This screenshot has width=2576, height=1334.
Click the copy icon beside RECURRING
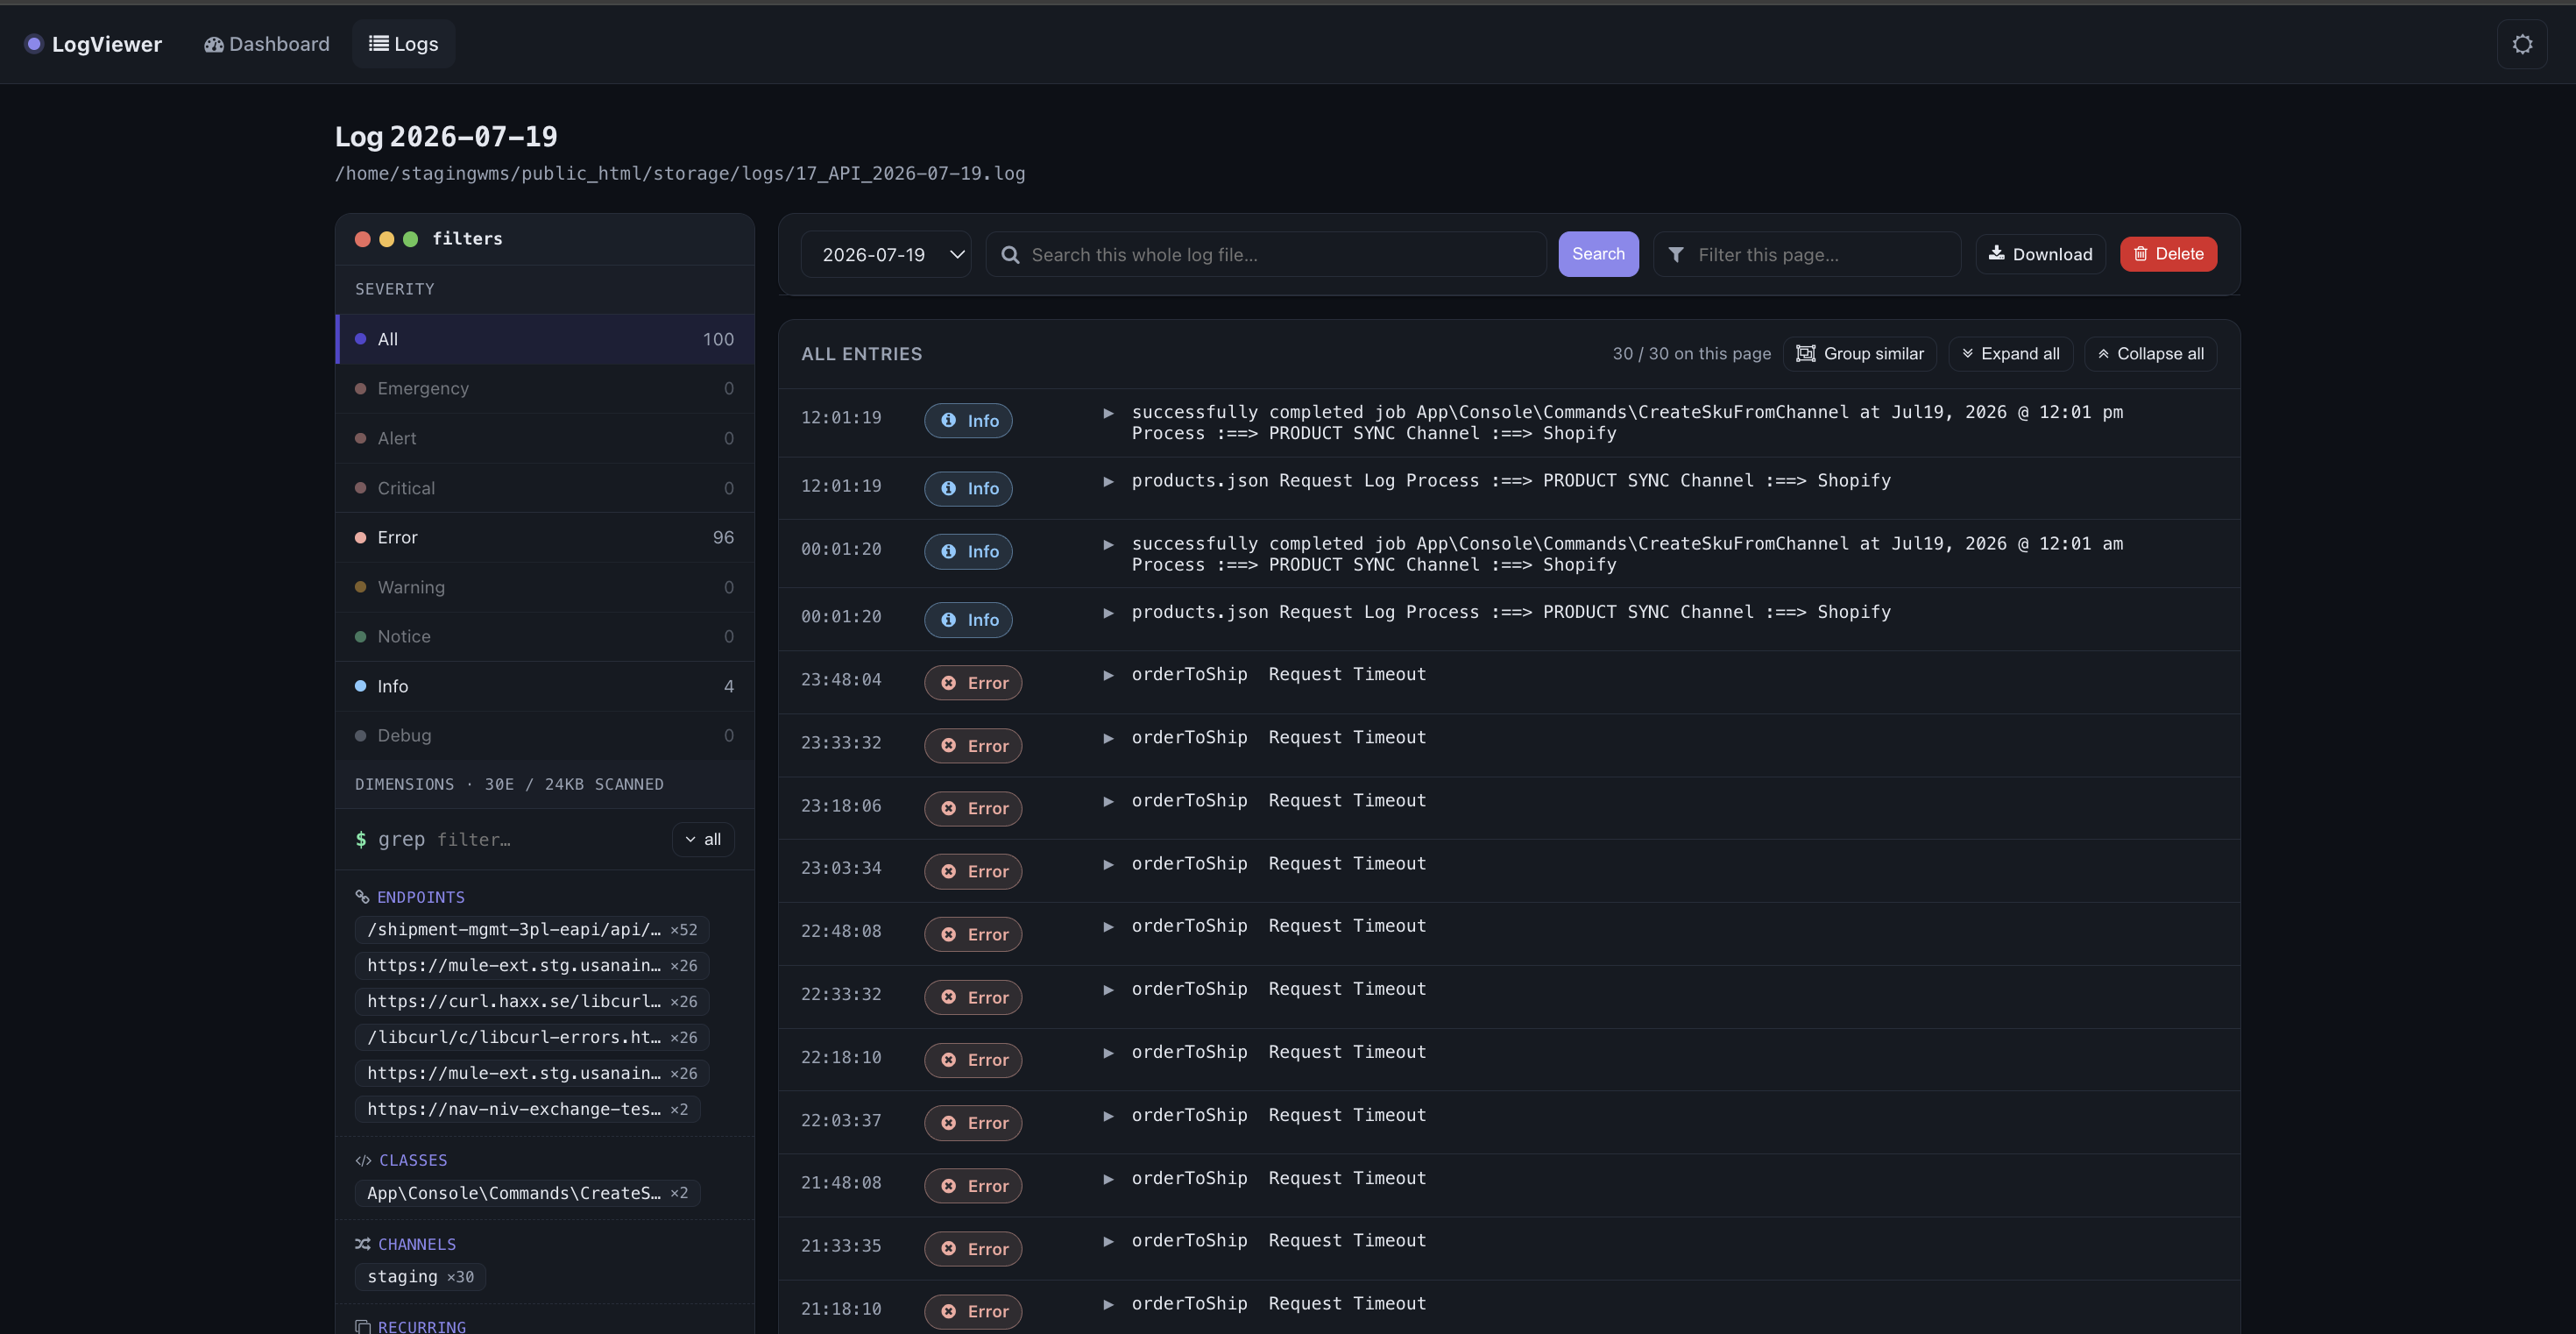(x=363, y=1327)
